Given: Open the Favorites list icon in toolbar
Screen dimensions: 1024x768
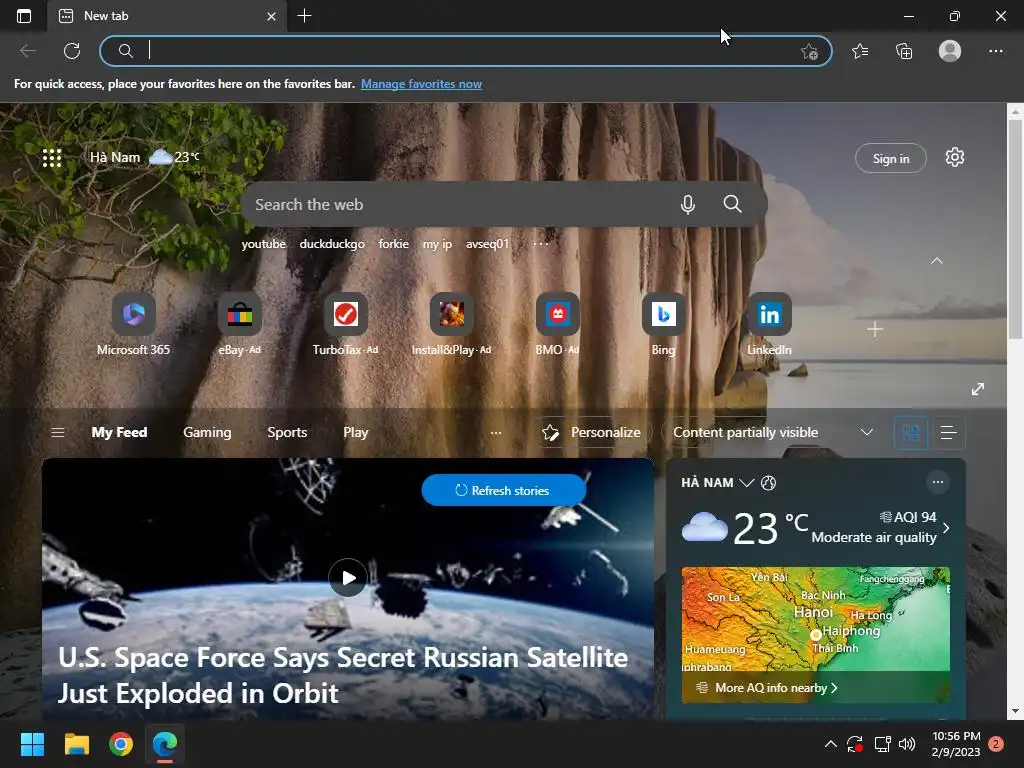Looking at the screenshot, I should 860,51.
